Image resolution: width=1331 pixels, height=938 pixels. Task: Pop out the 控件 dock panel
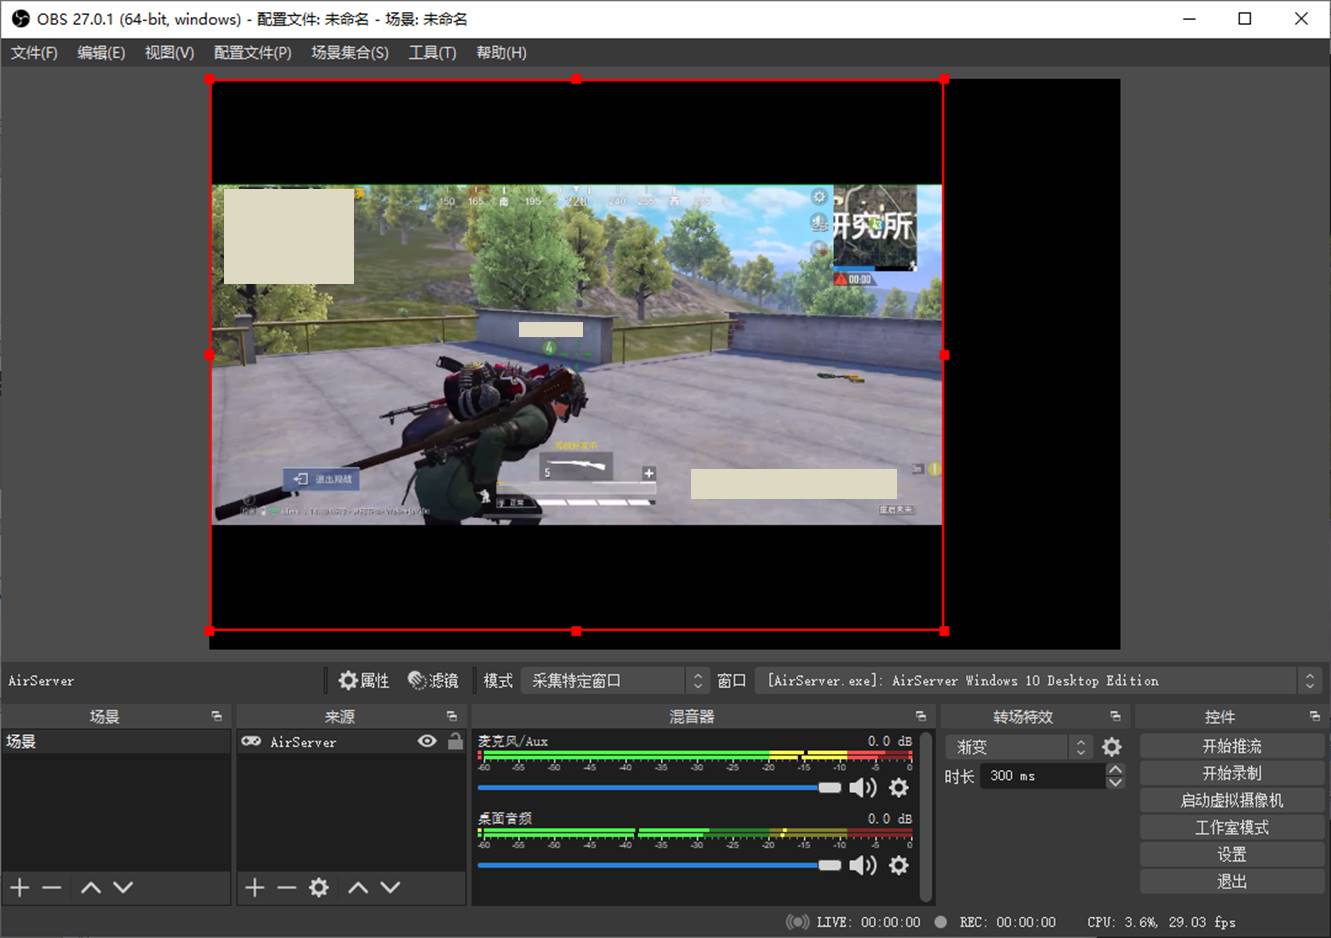1314,717
